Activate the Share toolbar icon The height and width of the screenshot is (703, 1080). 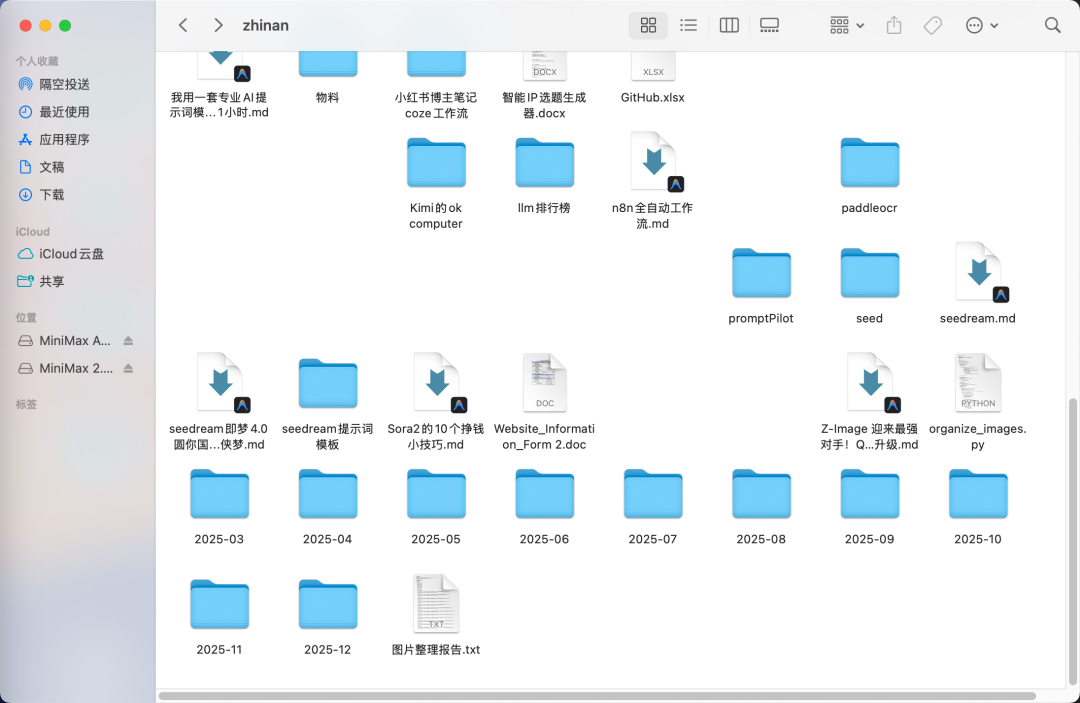(x=893, y=25)
